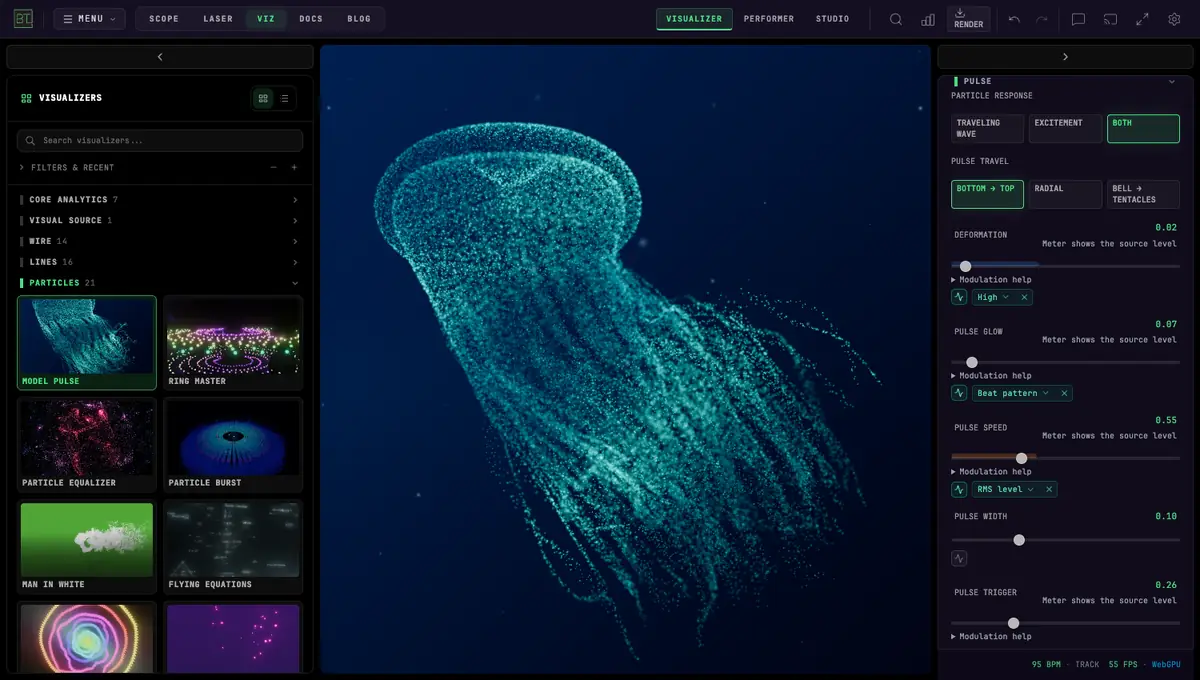Viewport: 1200px width, 680px height.
Task: Open the Docs link
Action: [x=311, y=19]
